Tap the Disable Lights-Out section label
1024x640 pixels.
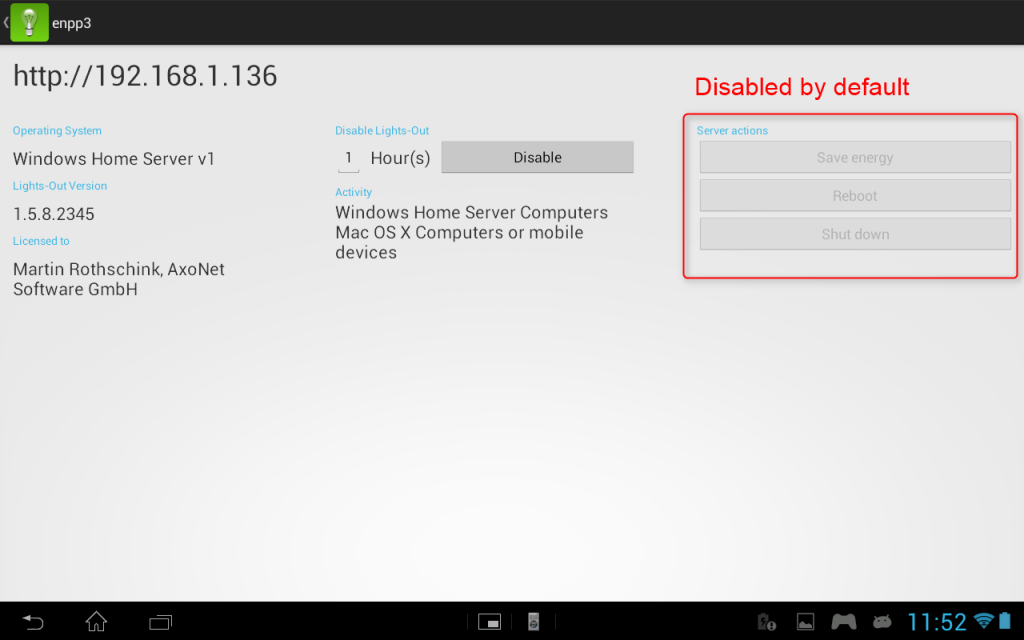point(382,131)
